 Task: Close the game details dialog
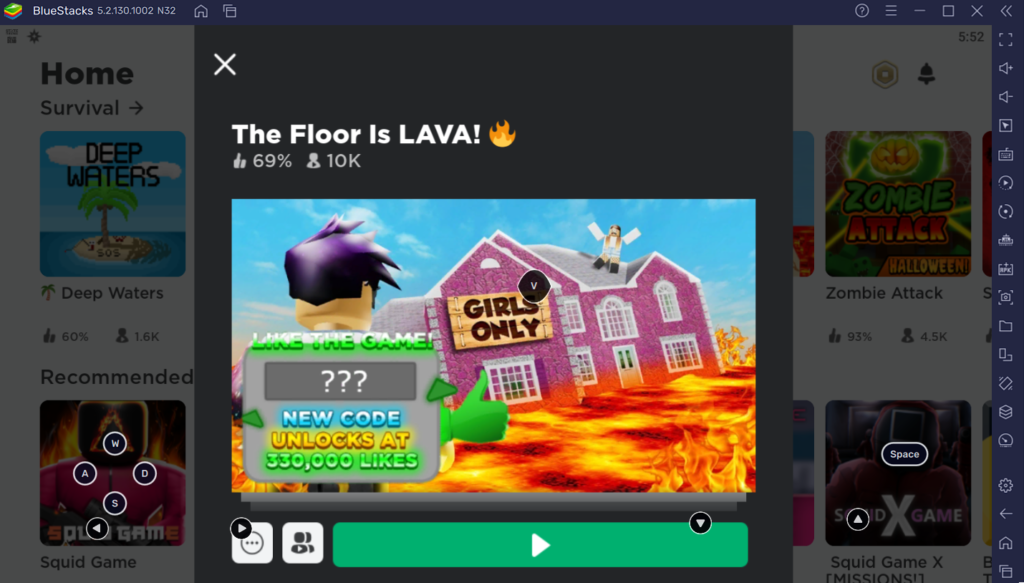225,65
